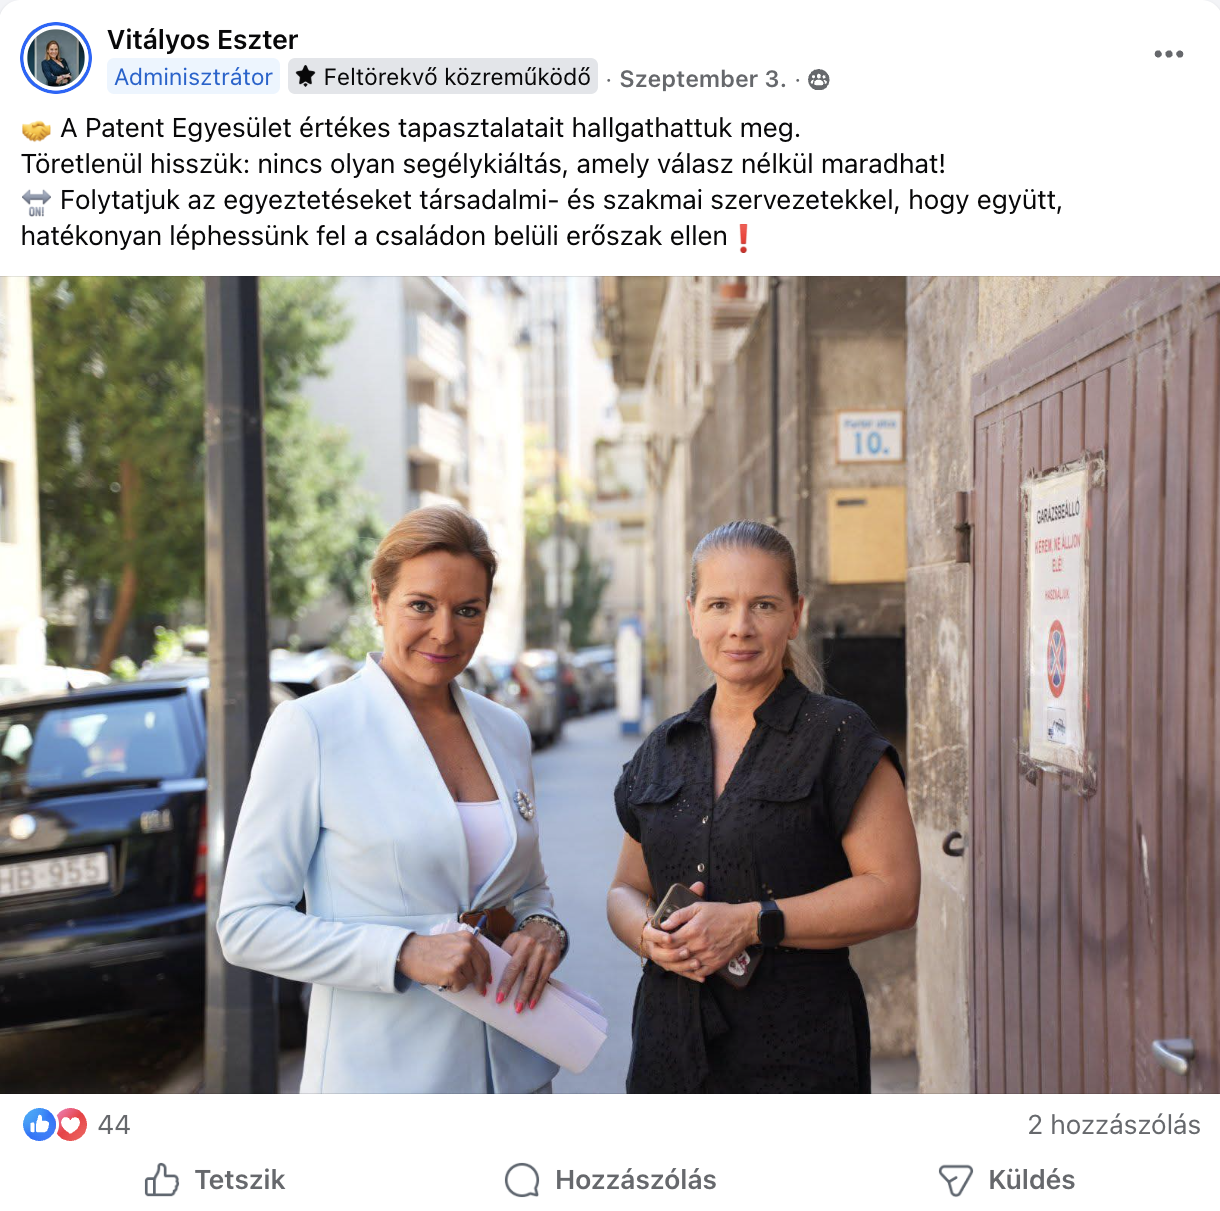Viewport: 1220px width, 1211px height.
Task: Open Vitályos Eszter's profile name link
Action: click(x=202, y=39)
